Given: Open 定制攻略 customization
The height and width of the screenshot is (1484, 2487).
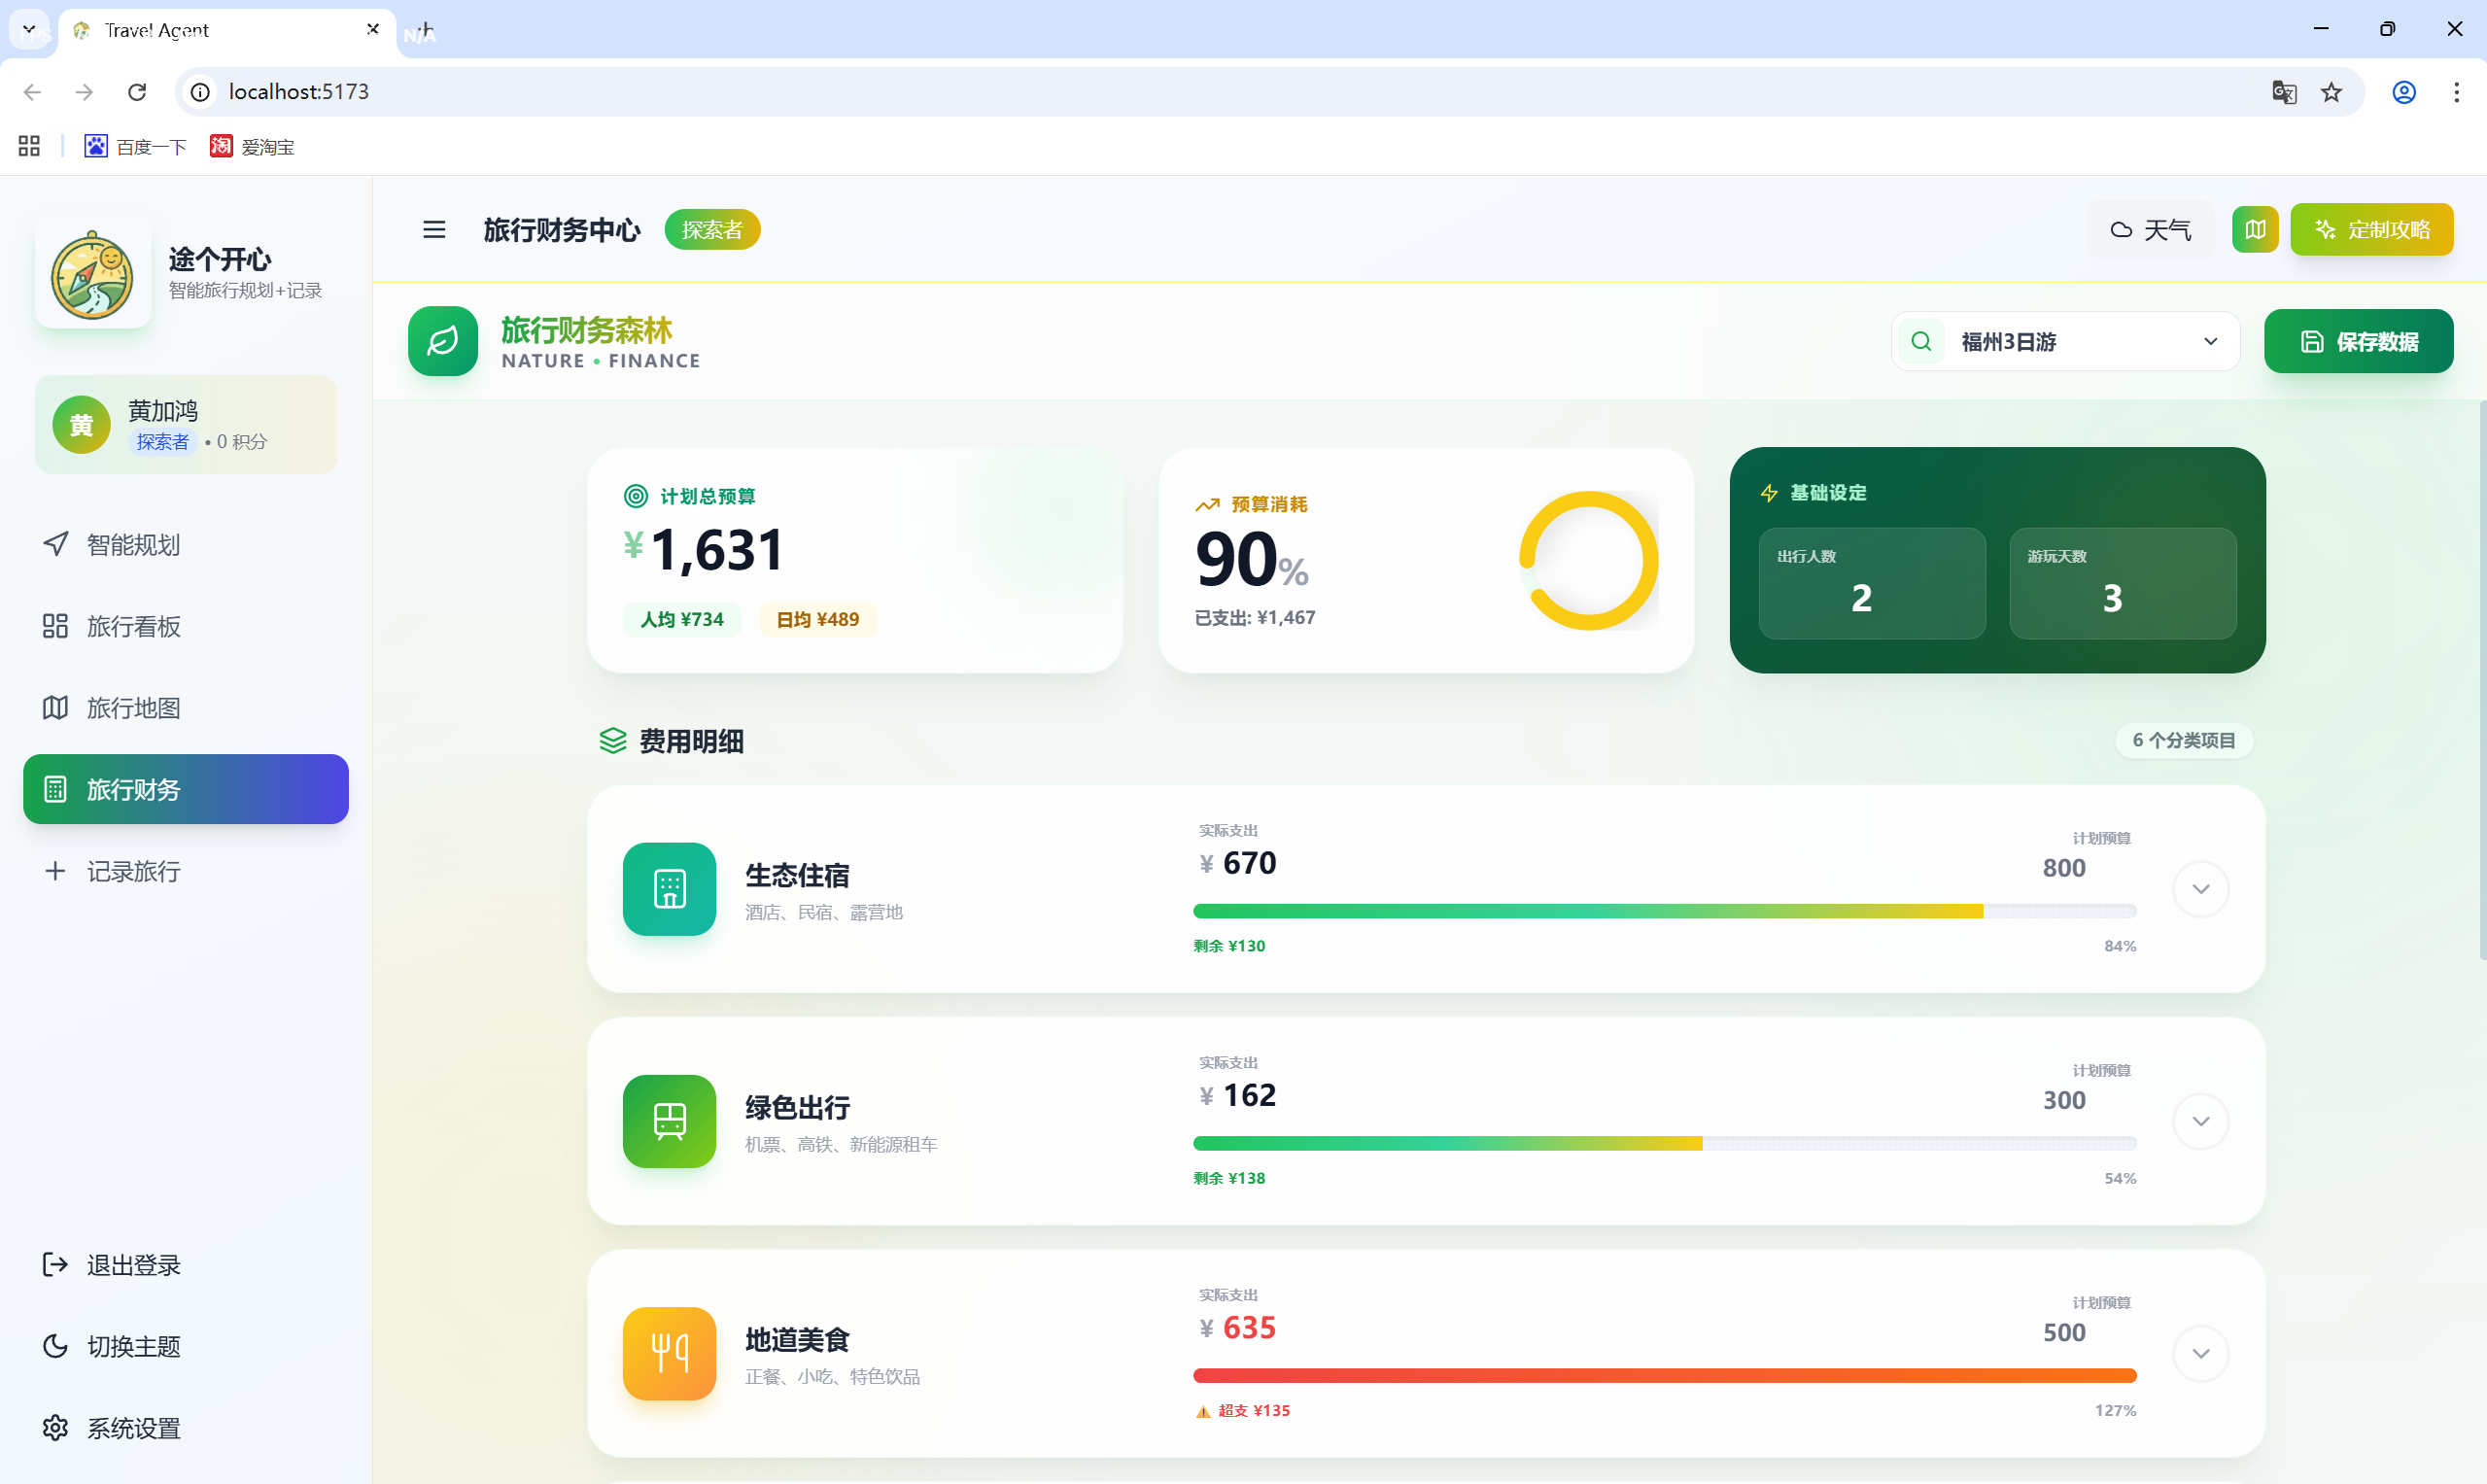Looking at the screenshot, I should 2372,229.
